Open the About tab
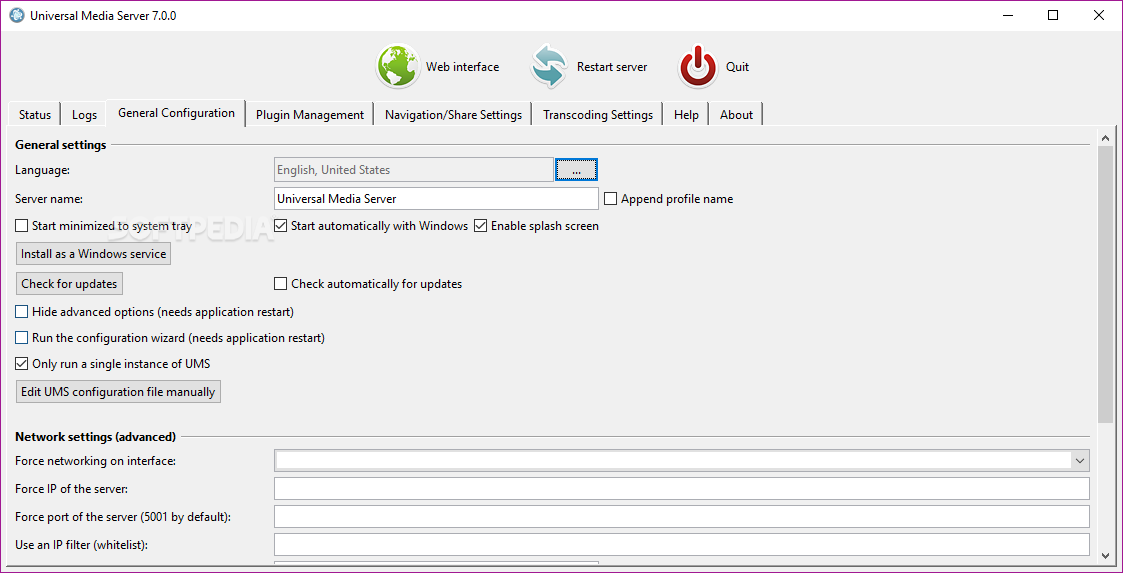The image size is (1123, 573). [x=736, y=115]
